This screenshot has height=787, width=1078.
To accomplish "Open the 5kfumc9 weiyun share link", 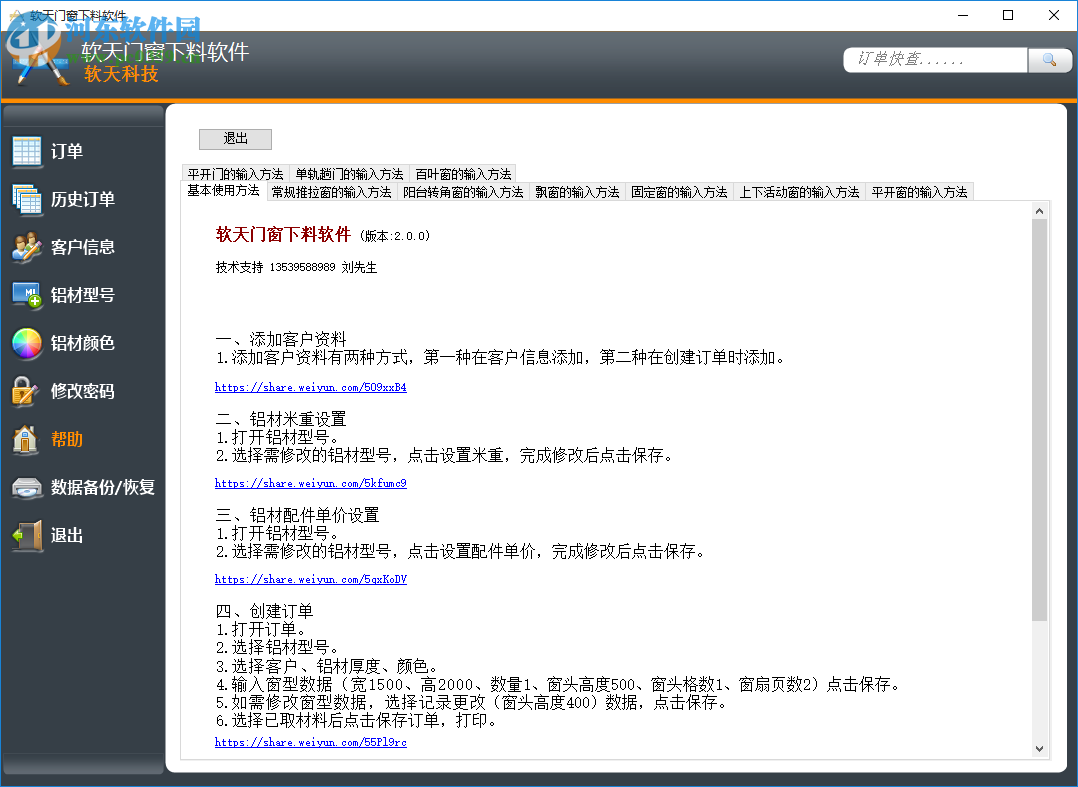I will (x=310, y=483).
